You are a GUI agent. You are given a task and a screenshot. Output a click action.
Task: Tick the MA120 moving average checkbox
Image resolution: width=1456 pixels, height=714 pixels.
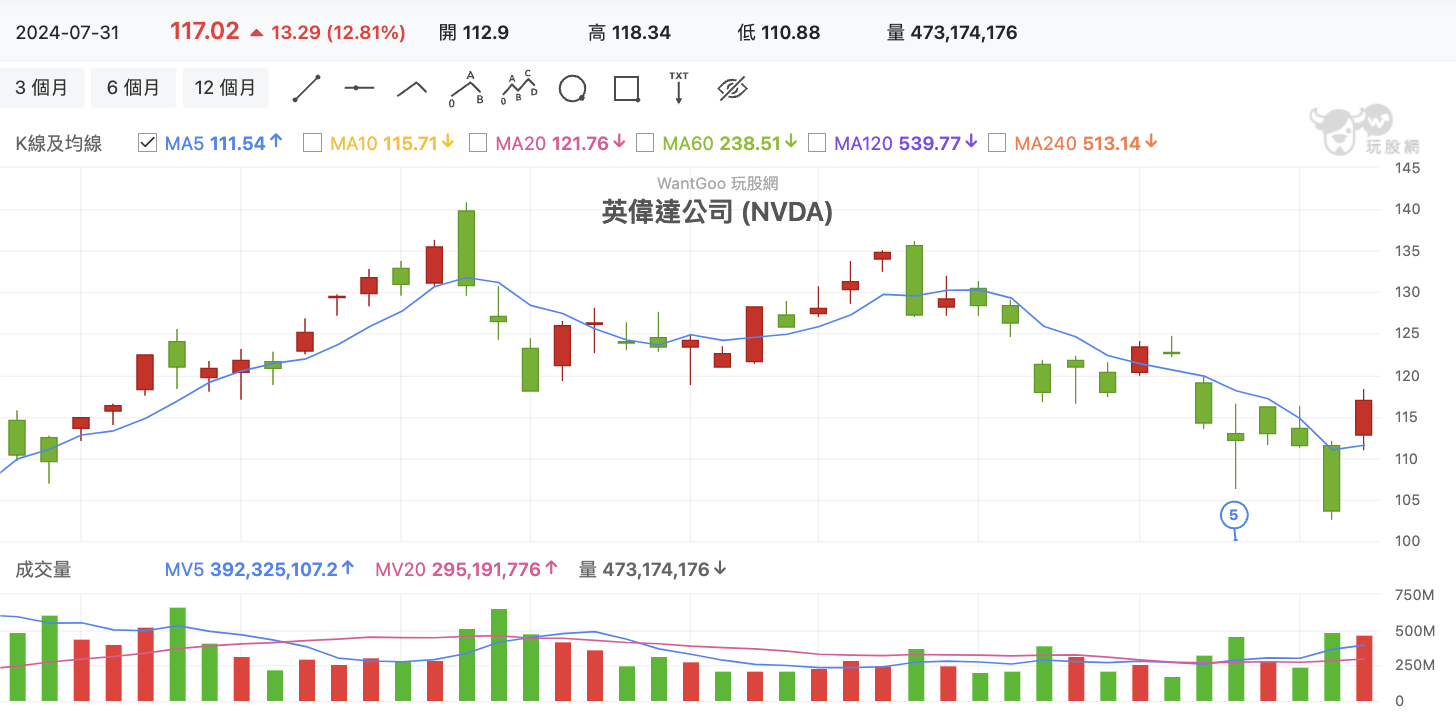[x=816, y=143]
